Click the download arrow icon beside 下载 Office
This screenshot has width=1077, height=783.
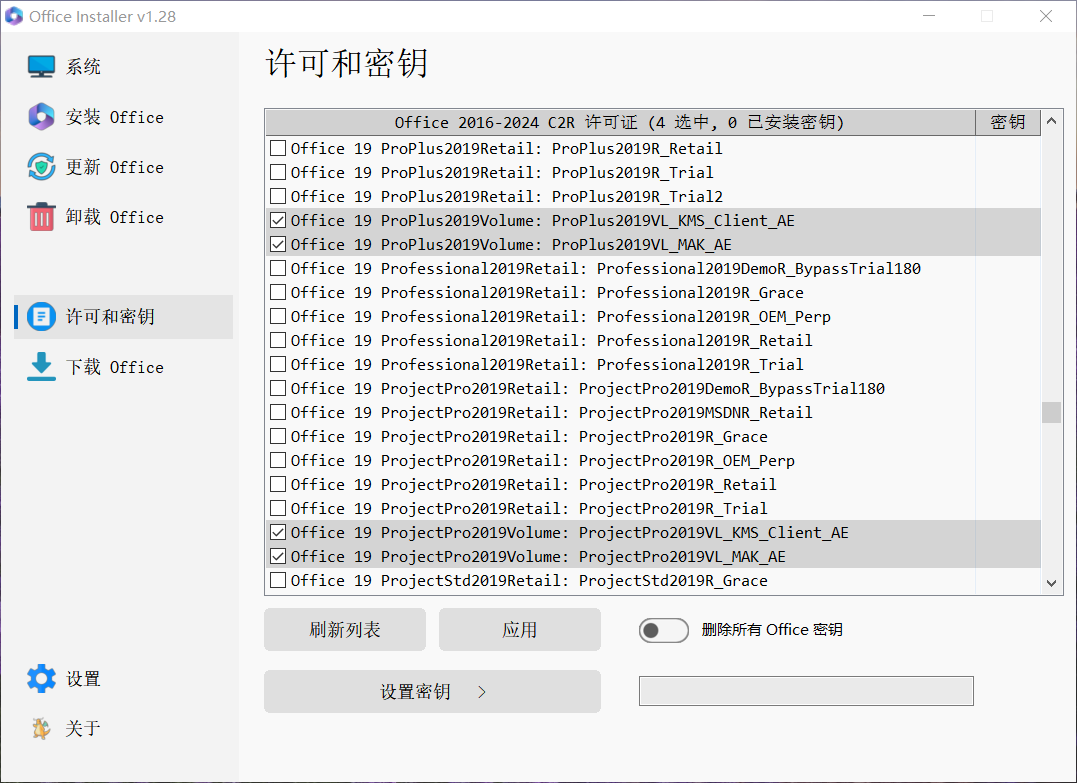point(41,367)
